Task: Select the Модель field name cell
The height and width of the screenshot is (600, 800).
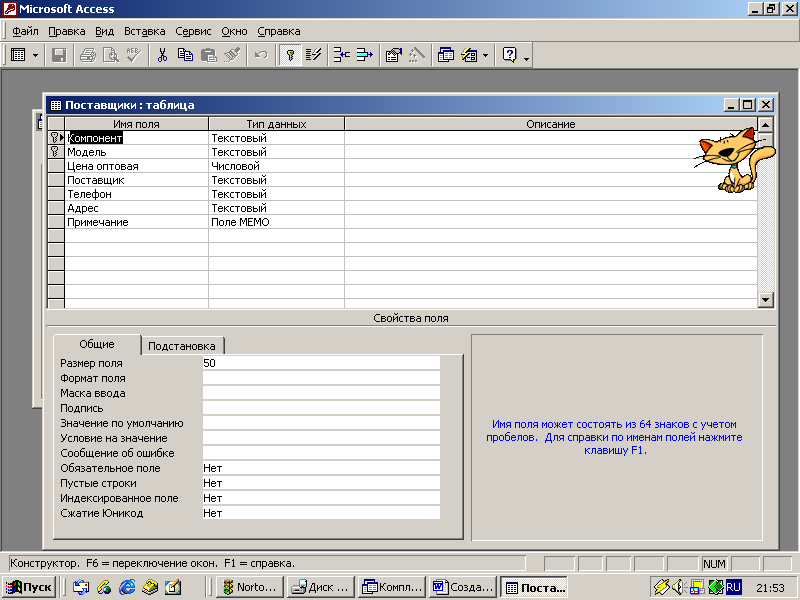Action: [x=137, y=152]
